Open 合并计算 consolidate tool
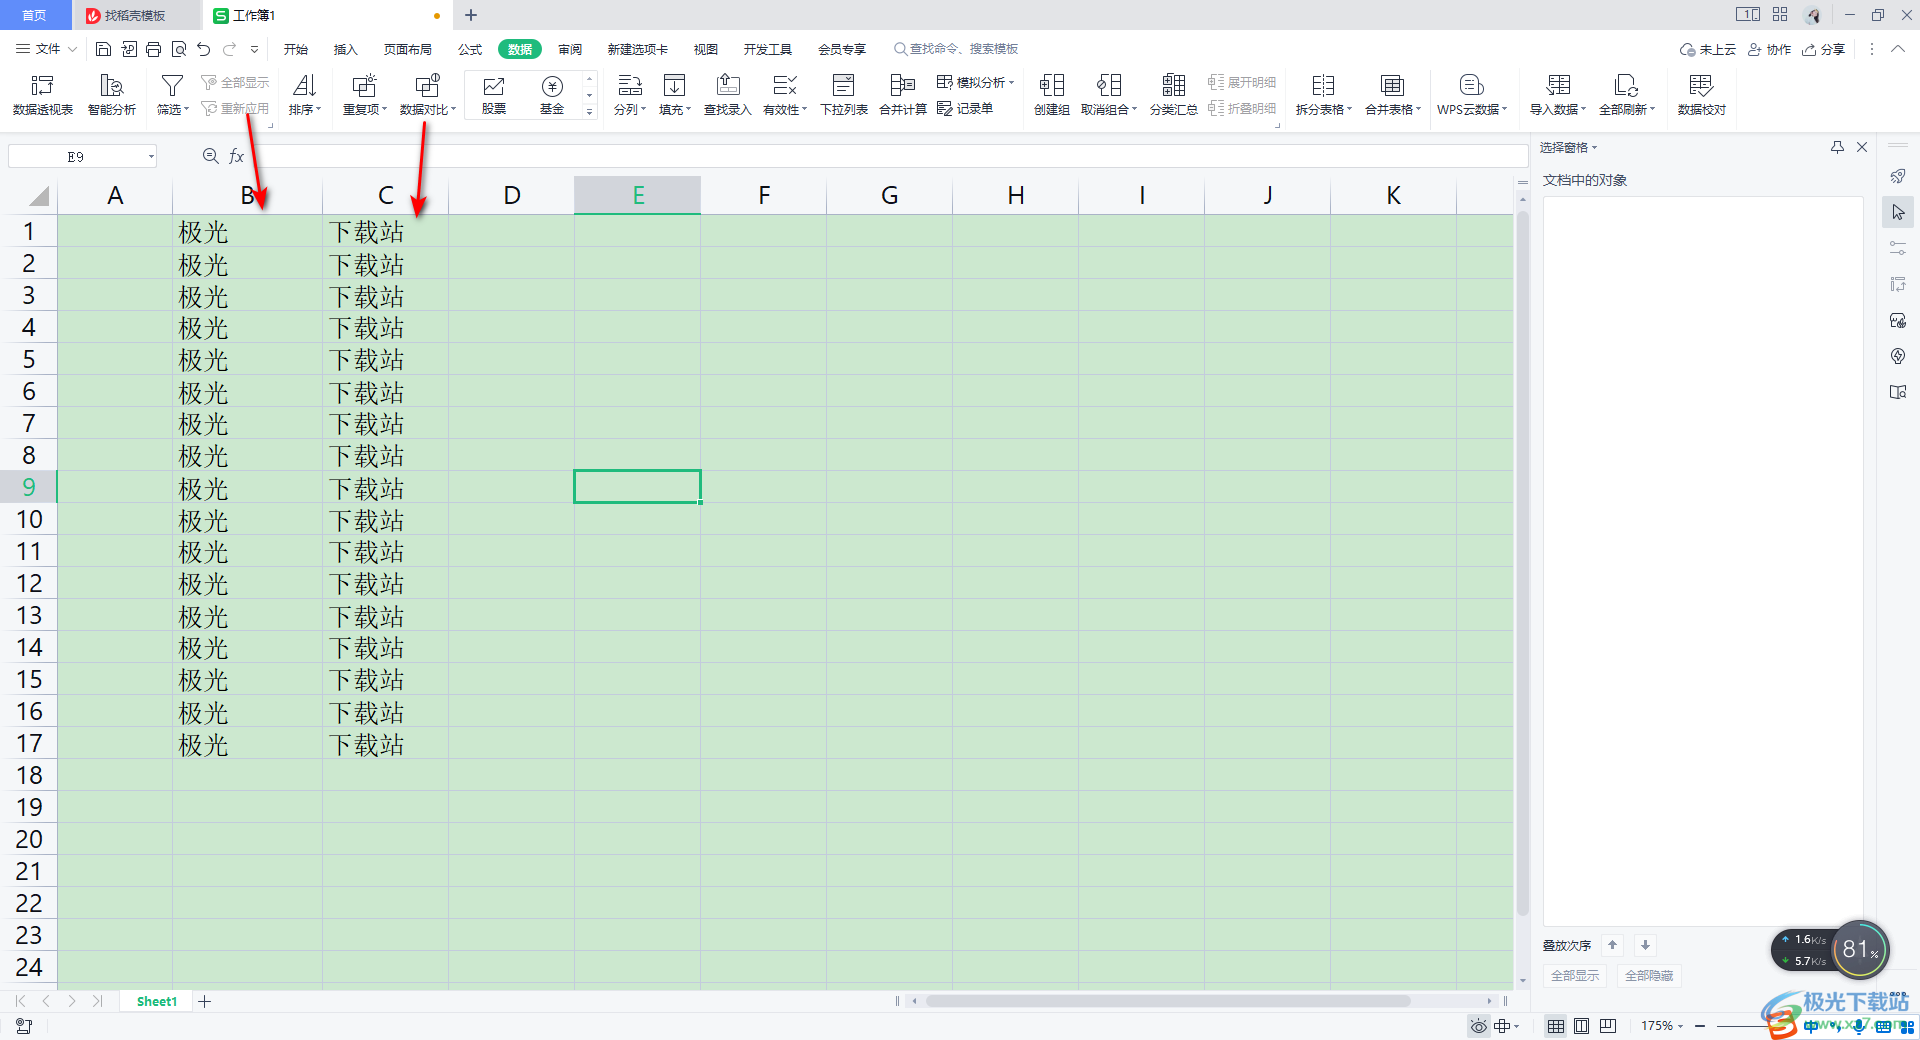 click(903, 95)
